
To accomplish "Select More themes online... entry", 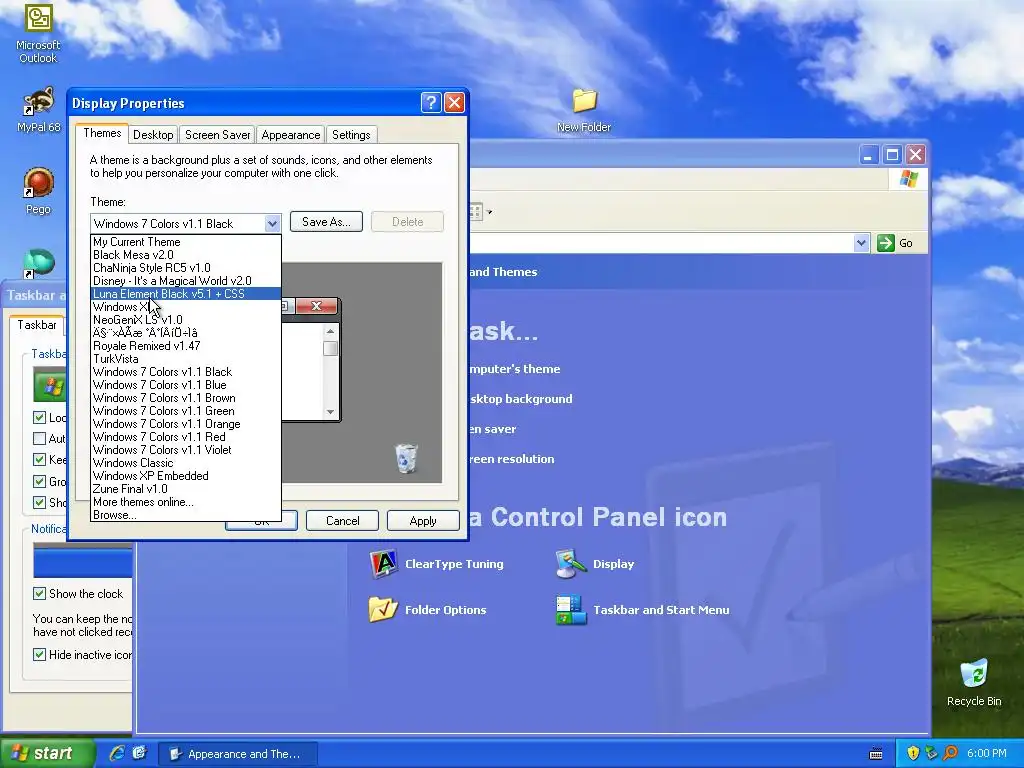I will click(185, 502).
